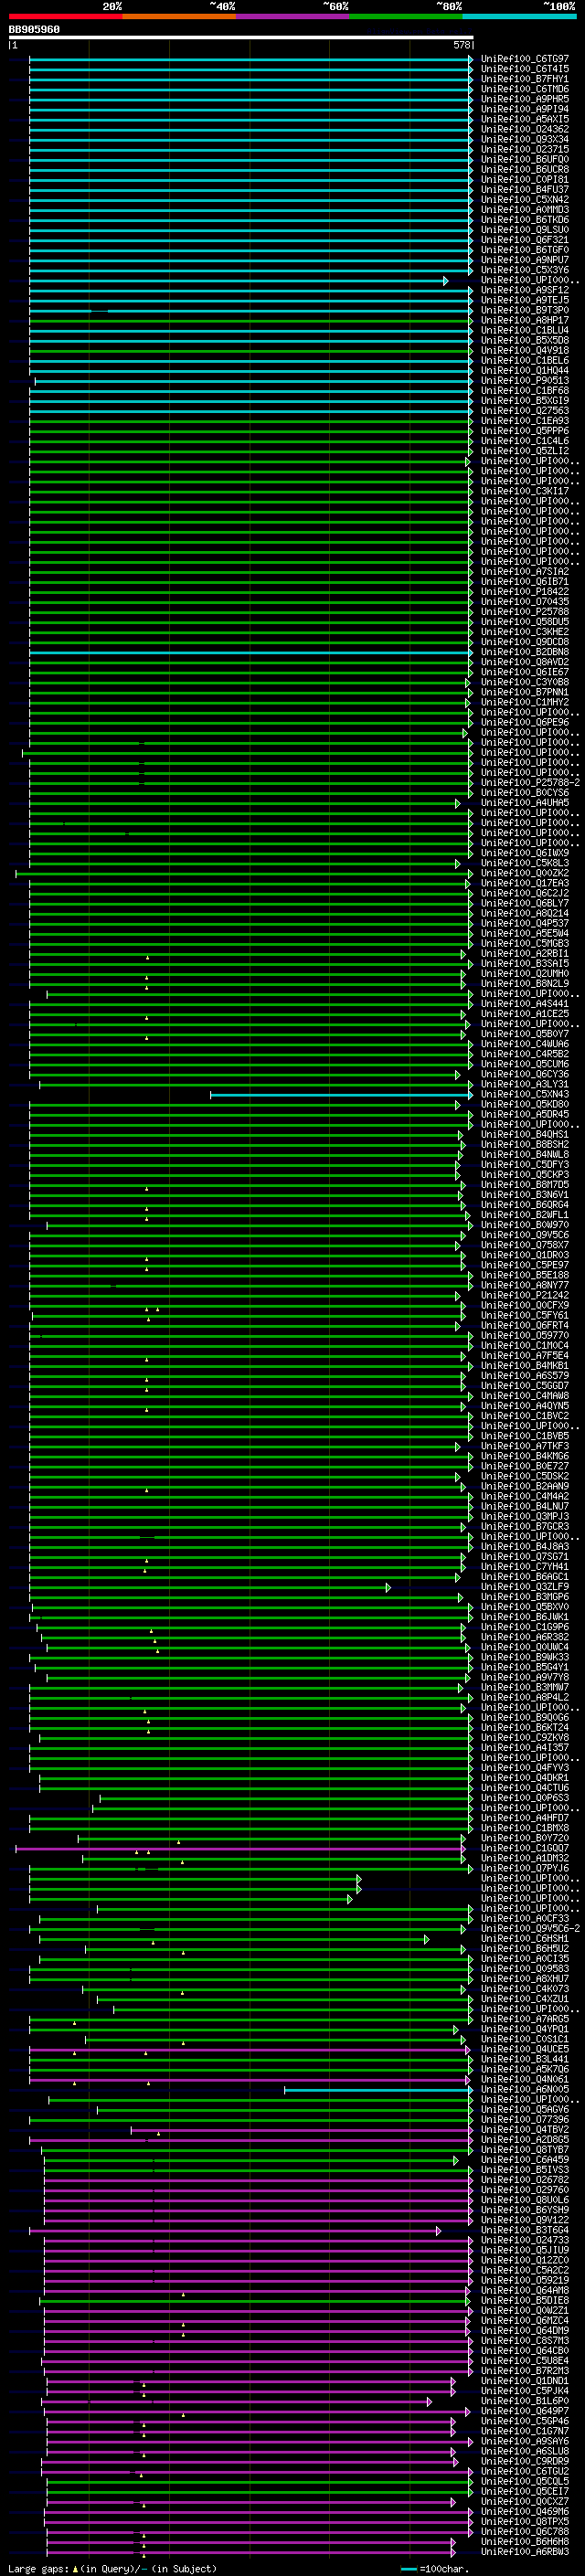Viewport: 585px width, 2576px height.
Task: Select the UniRef100_B9T3P0 label
Action: point(525,310)
